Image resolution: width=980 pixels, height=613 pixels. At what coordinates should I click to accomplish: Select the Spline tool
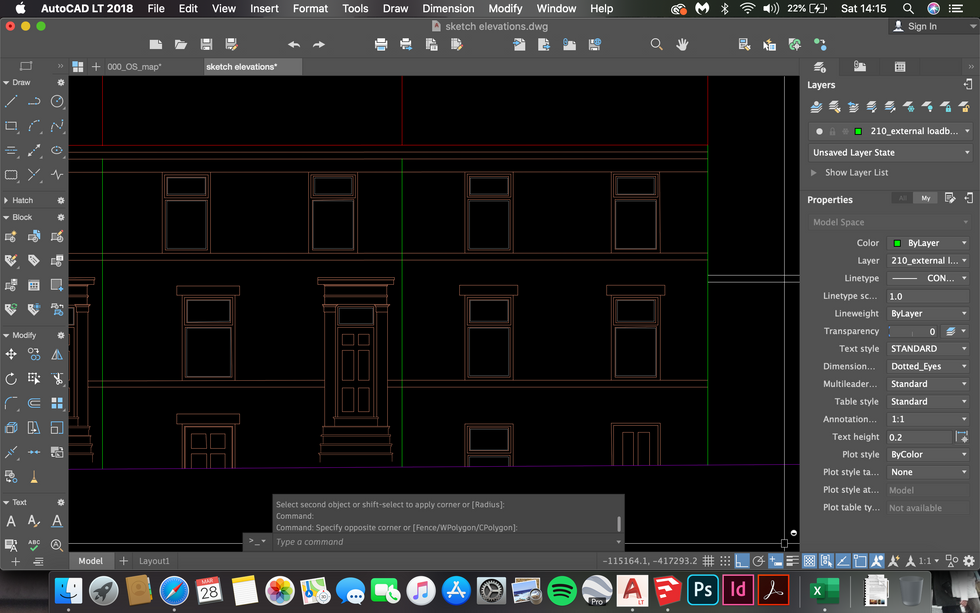[x=57, y=126]
